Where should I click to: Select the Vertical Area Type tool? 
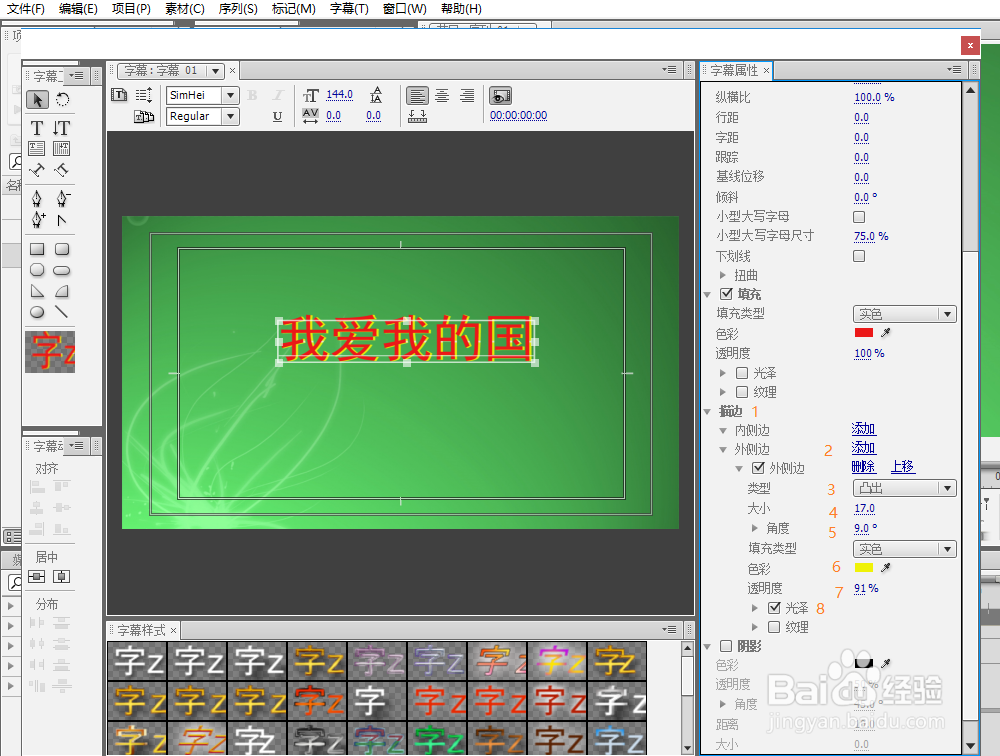point(61,149)
